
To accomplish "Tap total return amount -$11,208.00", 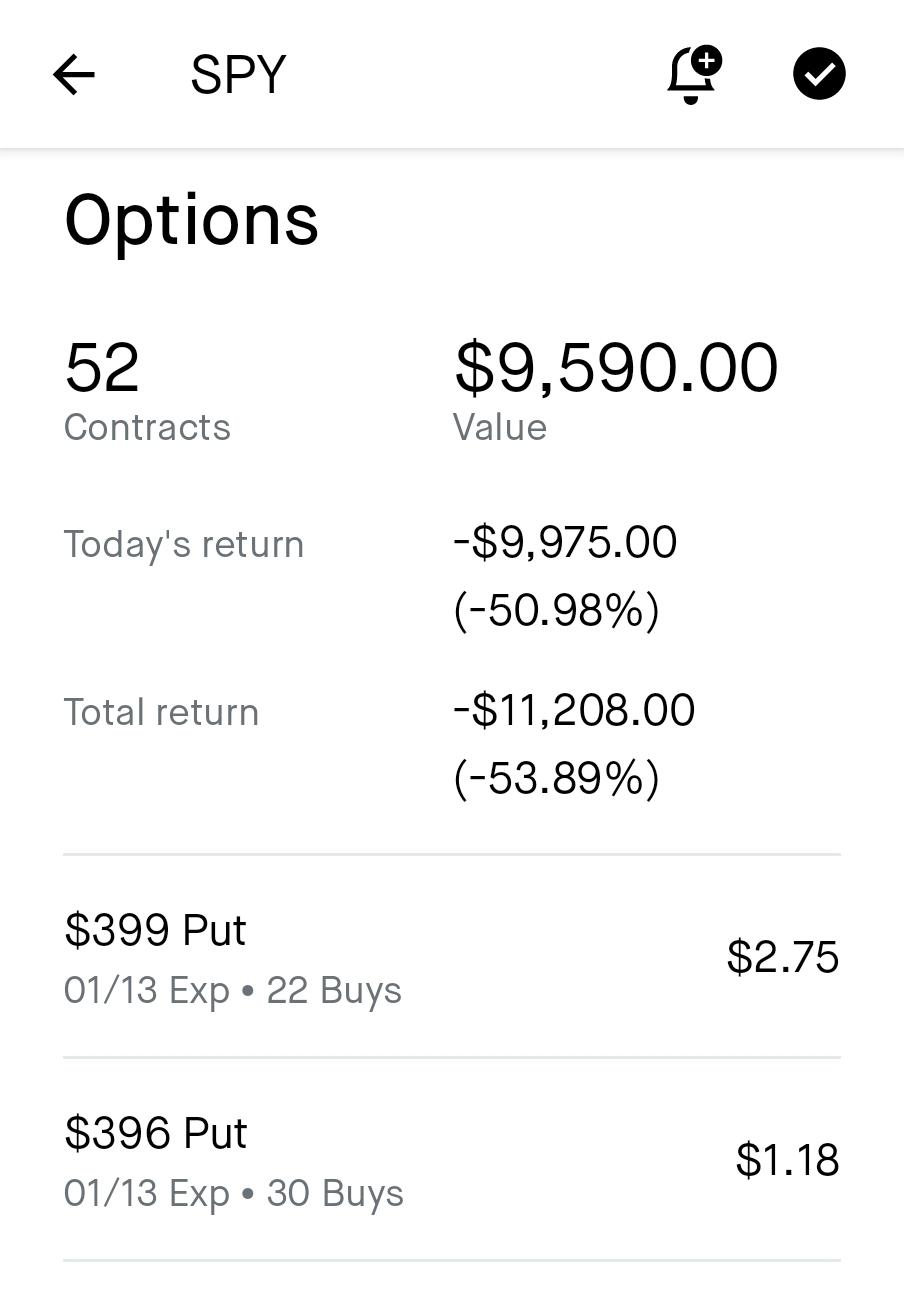I will pos(574,710).
